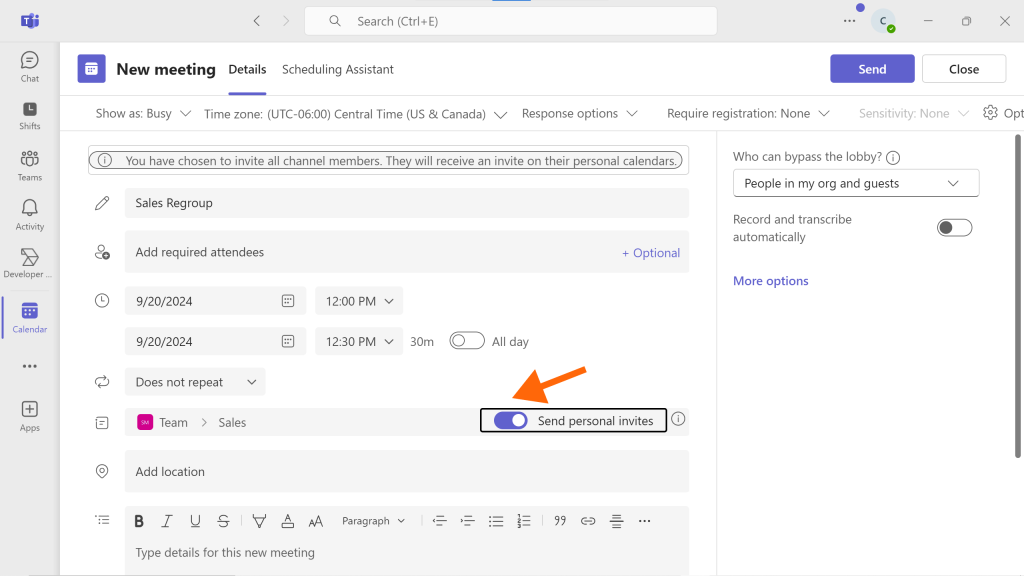The height and width of the screenshot is (576, 1024).
Task: Decrease paragraph indent
Action: (x=440, y=521)
